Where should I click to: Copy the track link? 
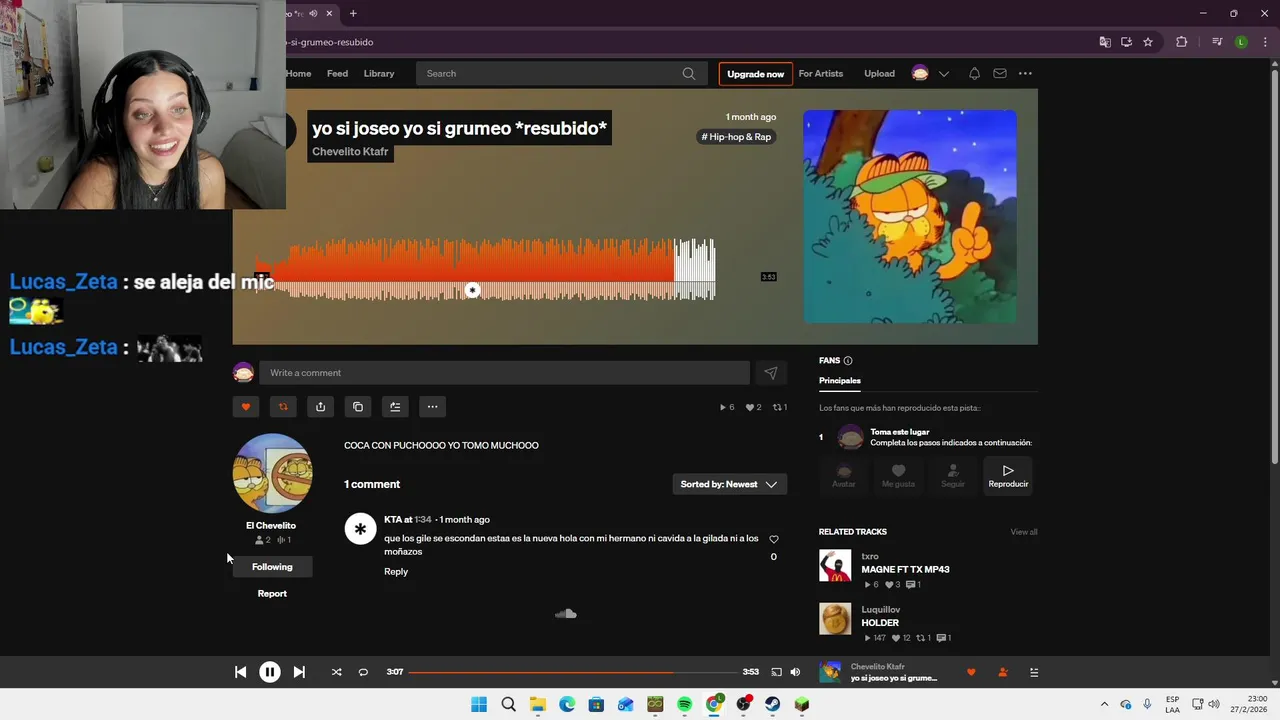(x=358, y=406)
